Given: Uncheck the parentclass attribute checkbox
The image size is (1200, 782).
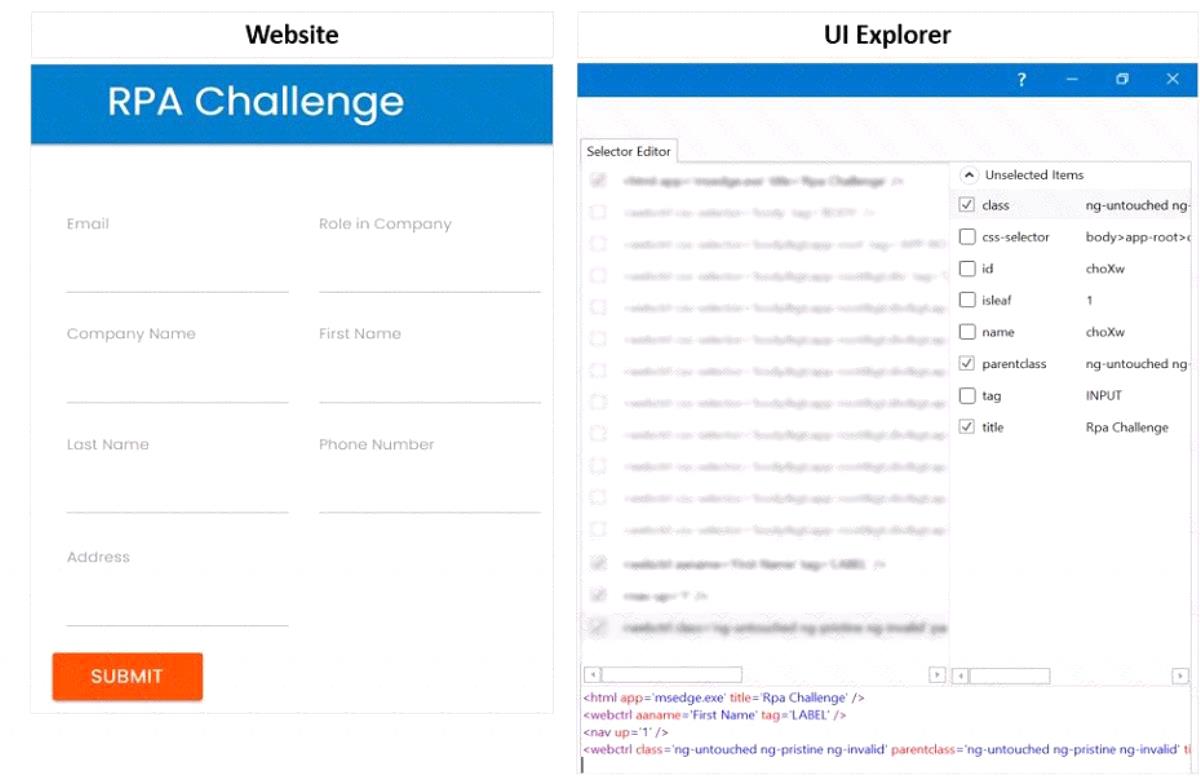Looking at the screenshot, I should click(967, 364).
